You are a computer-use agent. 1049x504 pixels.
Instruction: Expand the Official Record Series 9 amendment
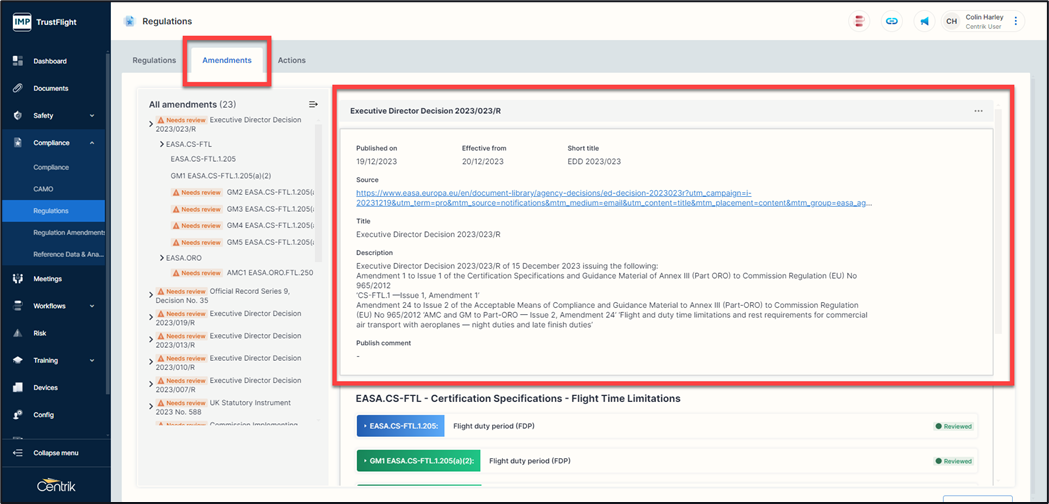pyautogui.click(x=151, y=295)
